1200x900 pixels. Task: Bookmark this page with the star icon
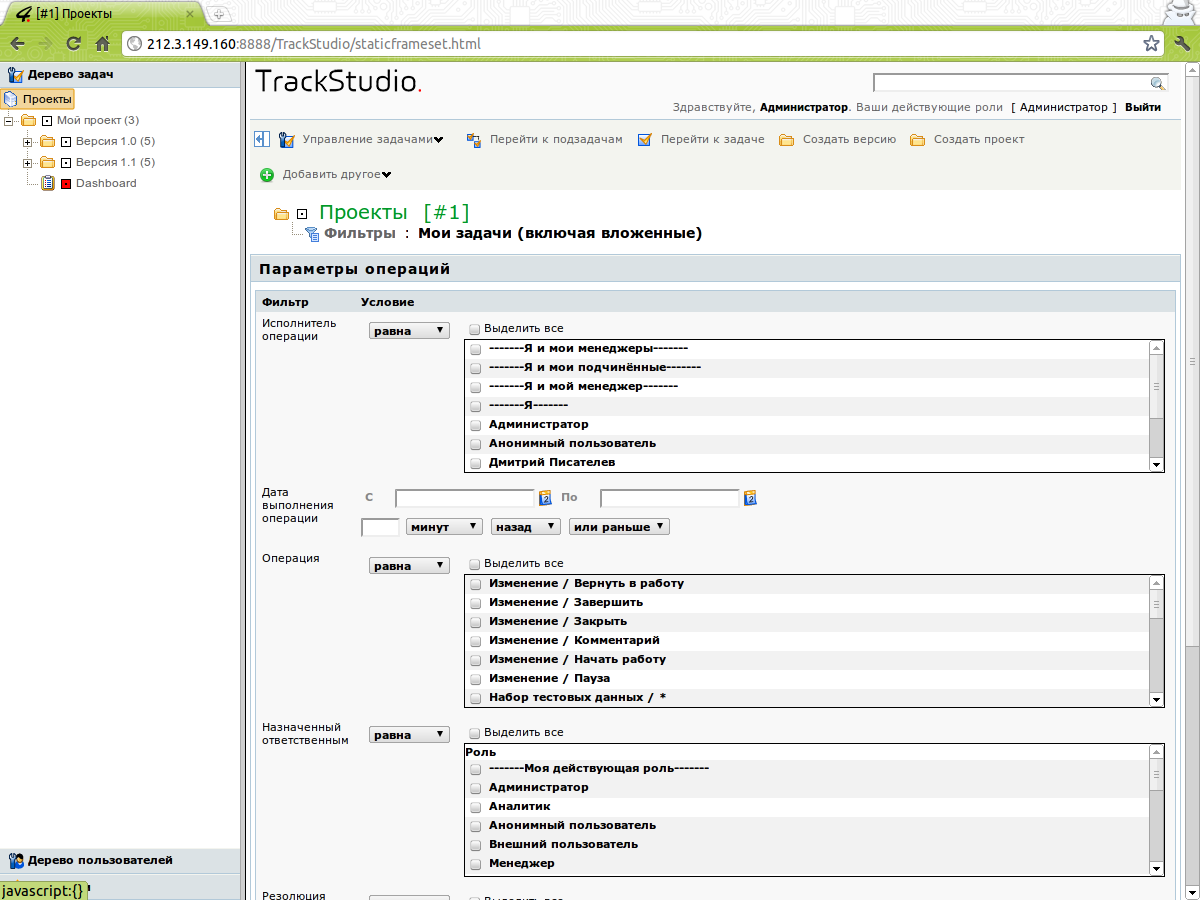[1151, 44]
